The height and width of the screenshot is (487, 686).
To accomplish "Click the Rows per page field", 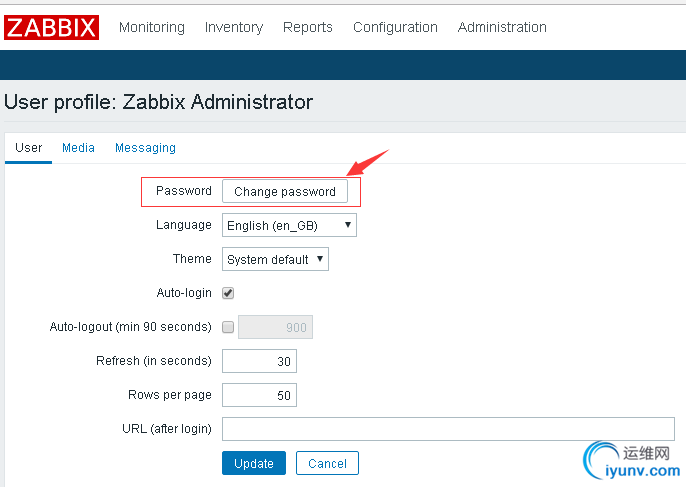I will click(259, 395).
